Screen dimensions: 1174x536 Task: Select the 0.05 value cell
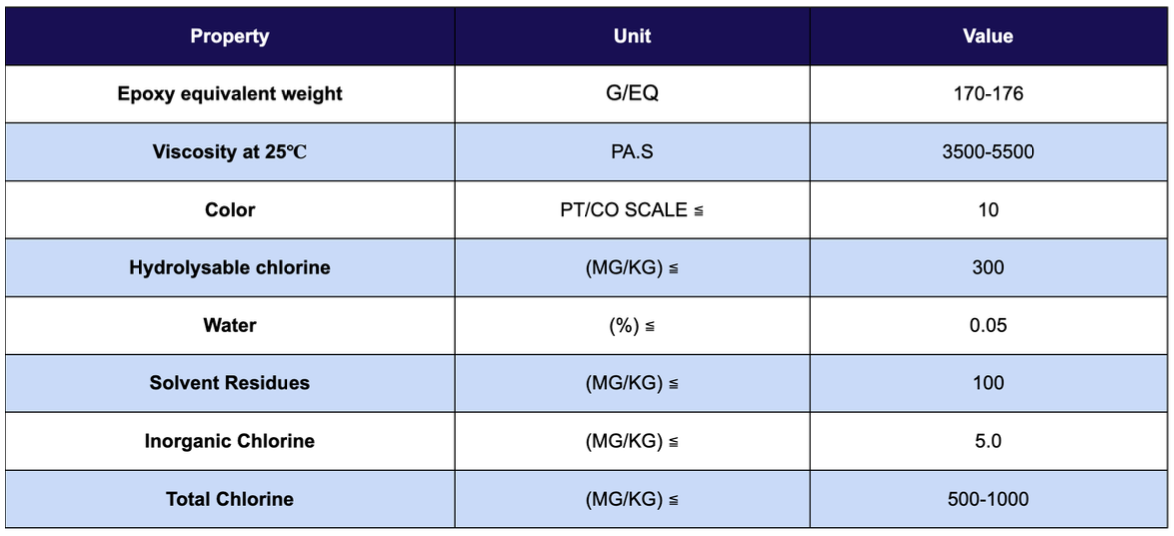[x=988, y=326]
